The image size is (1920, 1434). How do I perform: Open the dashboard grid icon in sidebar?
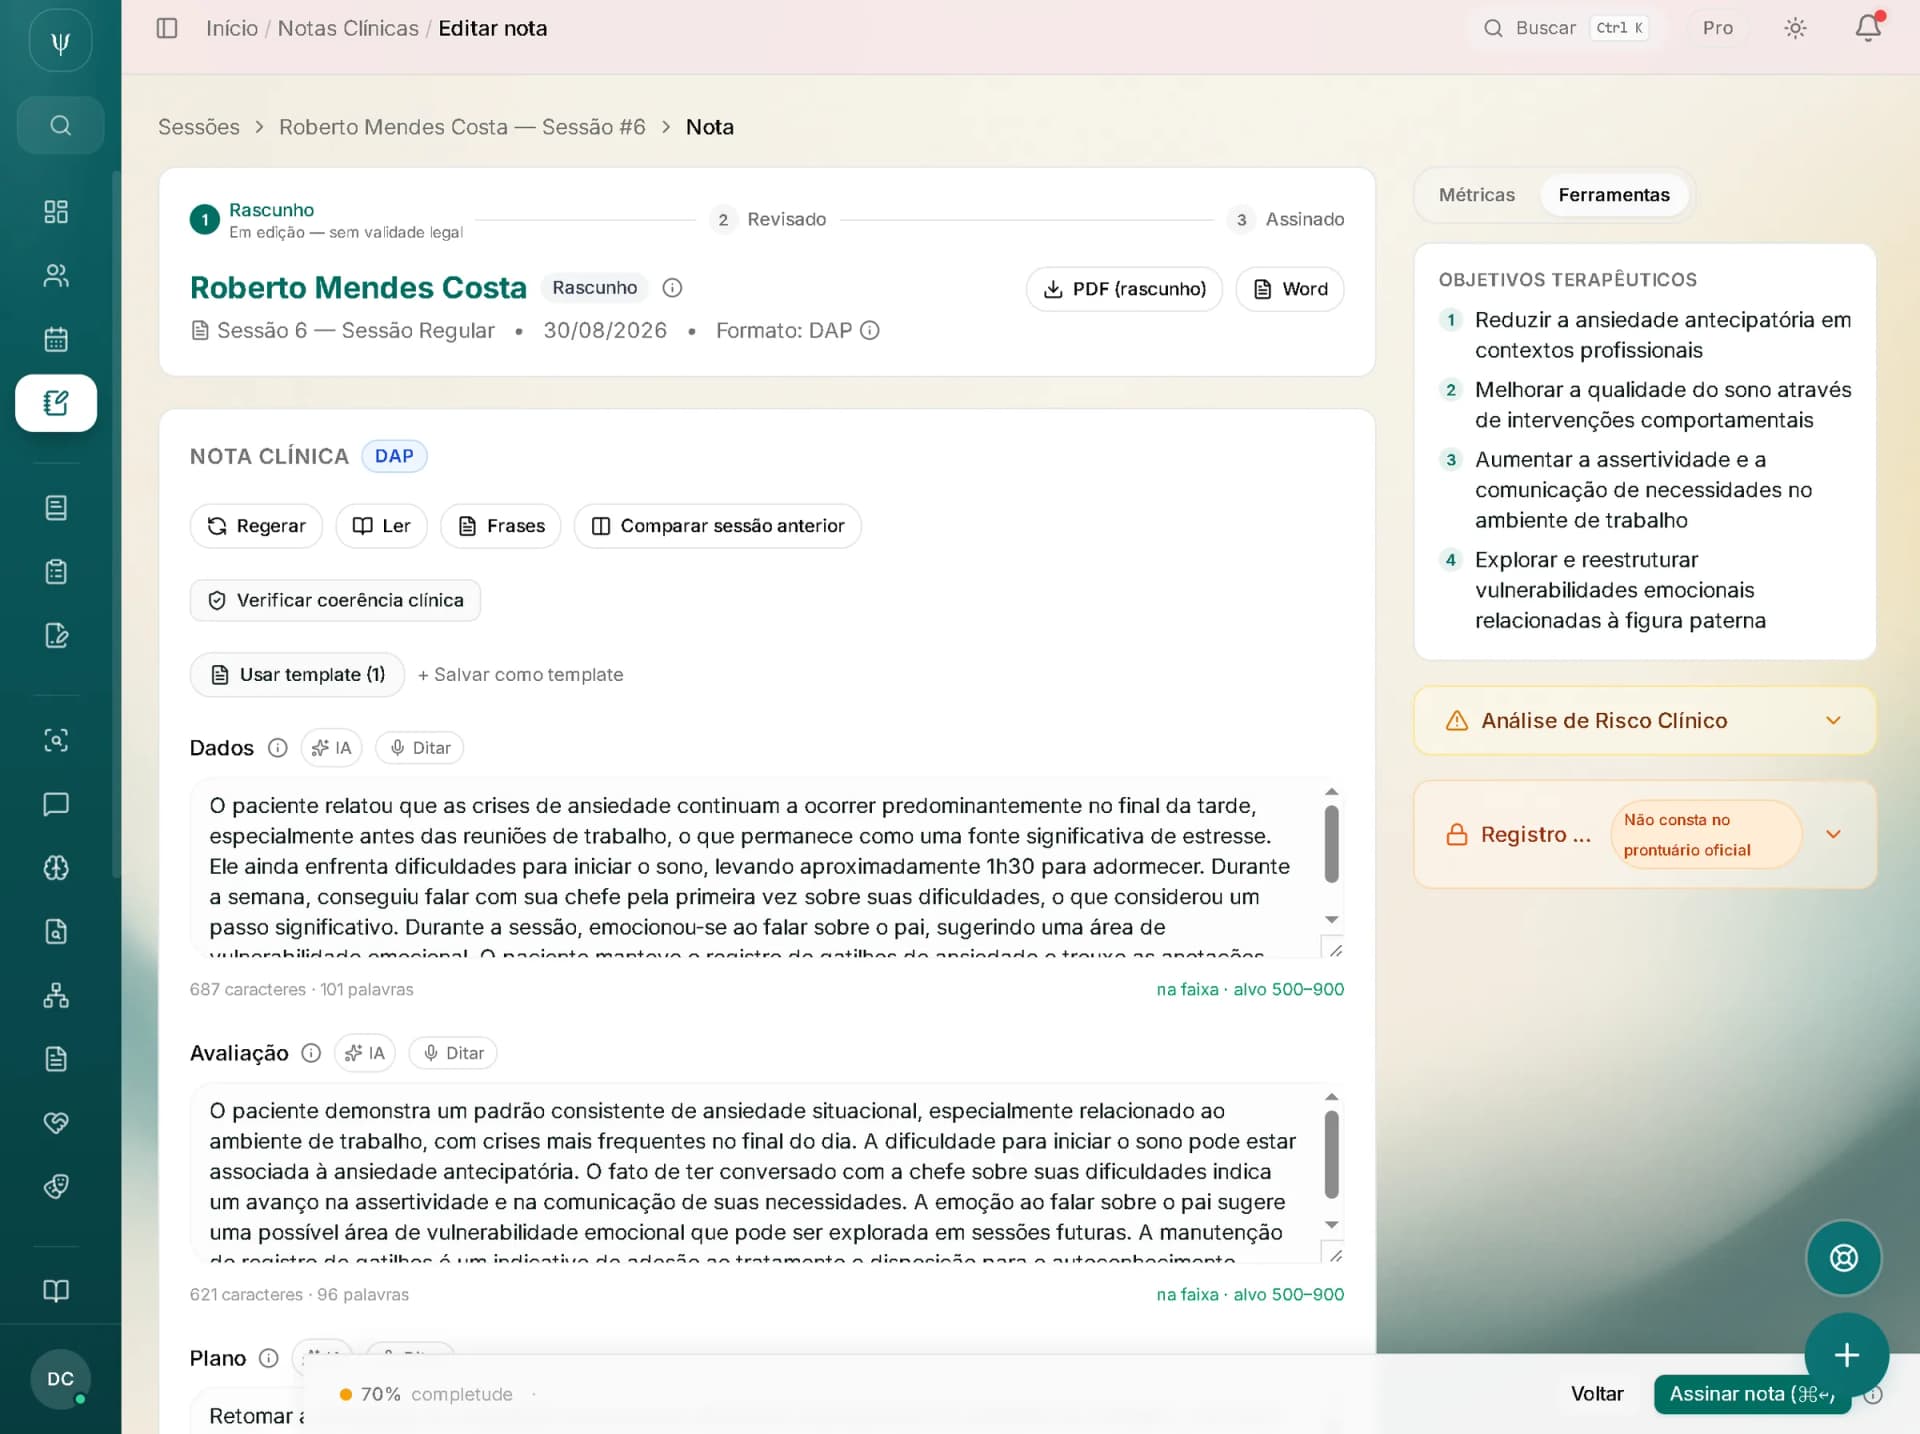pyautogui.click(x=56, y=212)
